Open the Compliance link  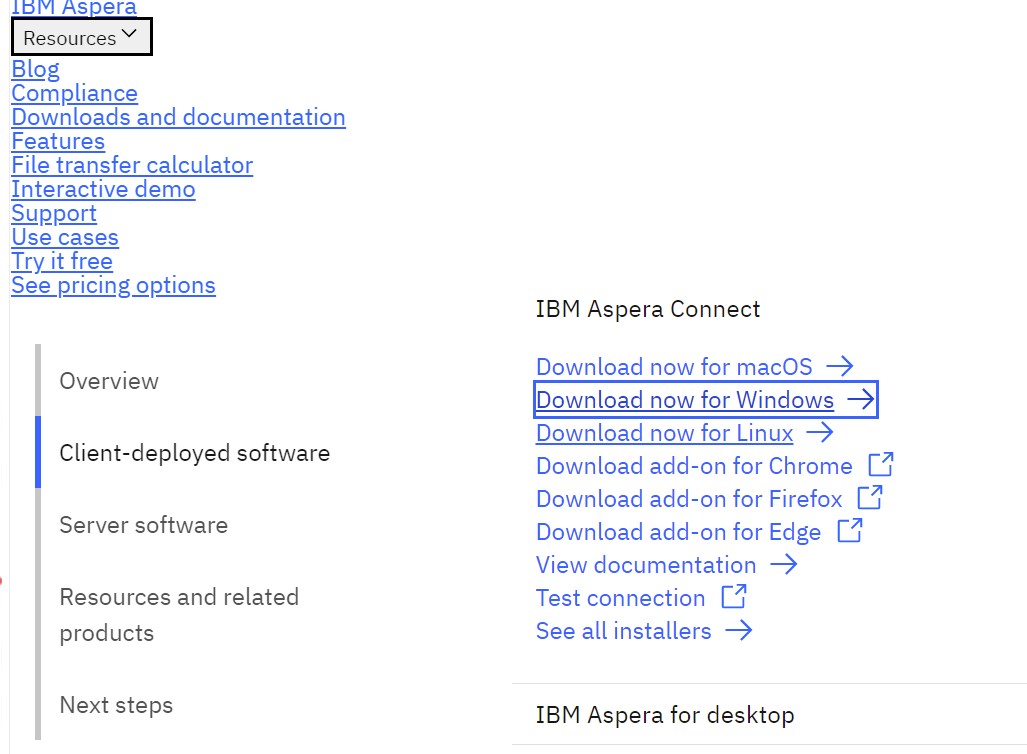tap(75, 93)
